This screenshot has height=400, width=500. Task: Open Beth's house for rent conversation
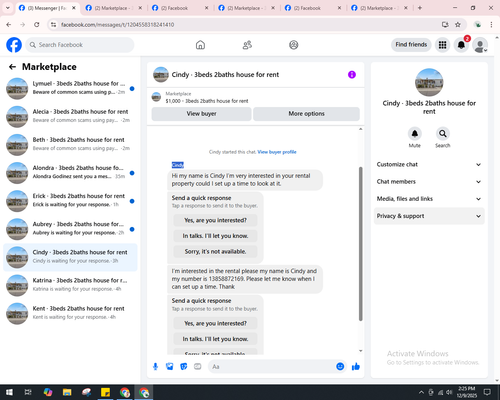[x=70, y=144]
